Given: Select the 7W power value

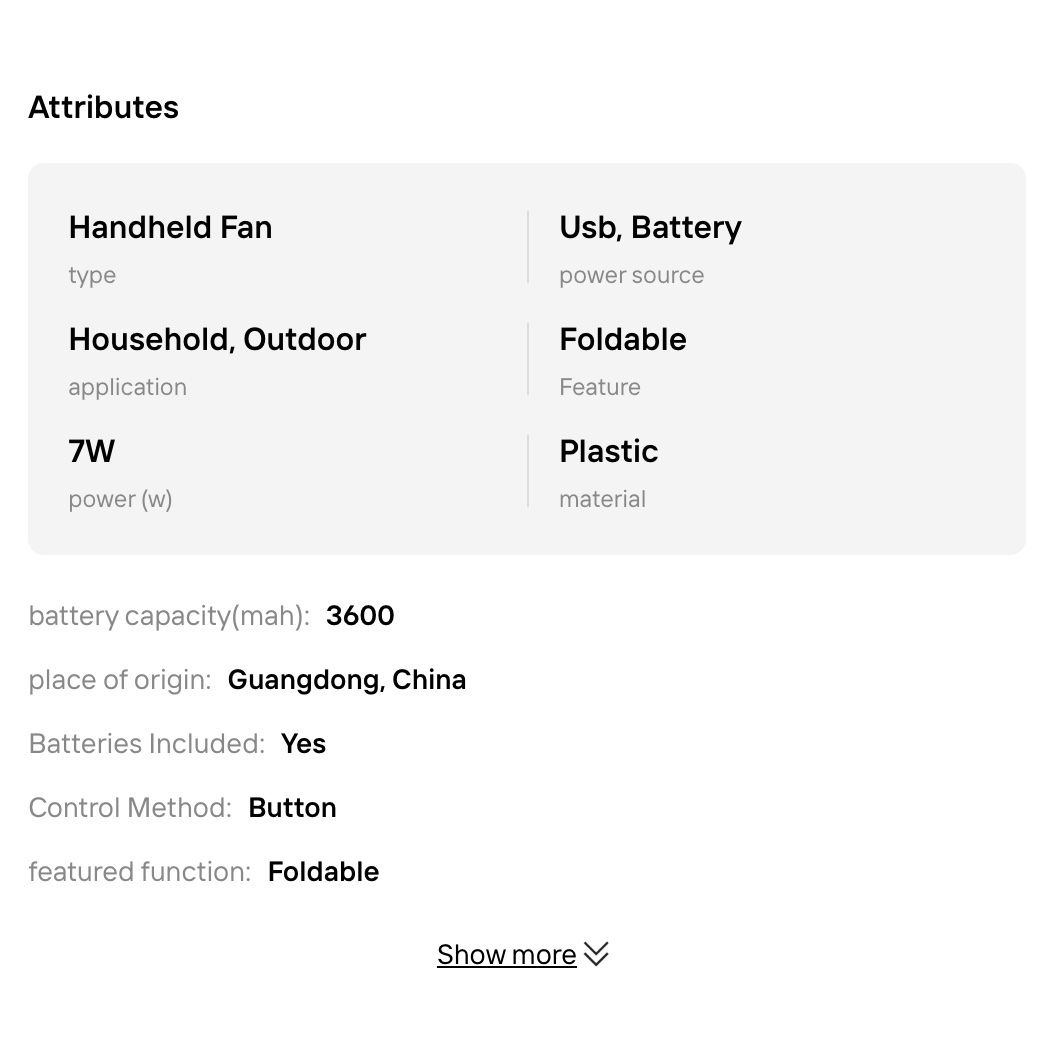Looking at the screenshot, I should 91,451.
